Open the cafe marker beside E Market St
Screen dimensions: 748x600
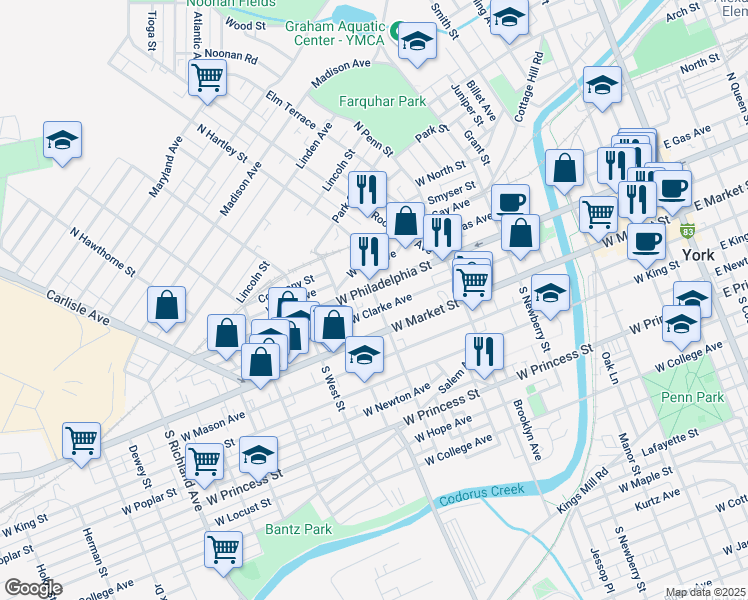coord(673,190)
